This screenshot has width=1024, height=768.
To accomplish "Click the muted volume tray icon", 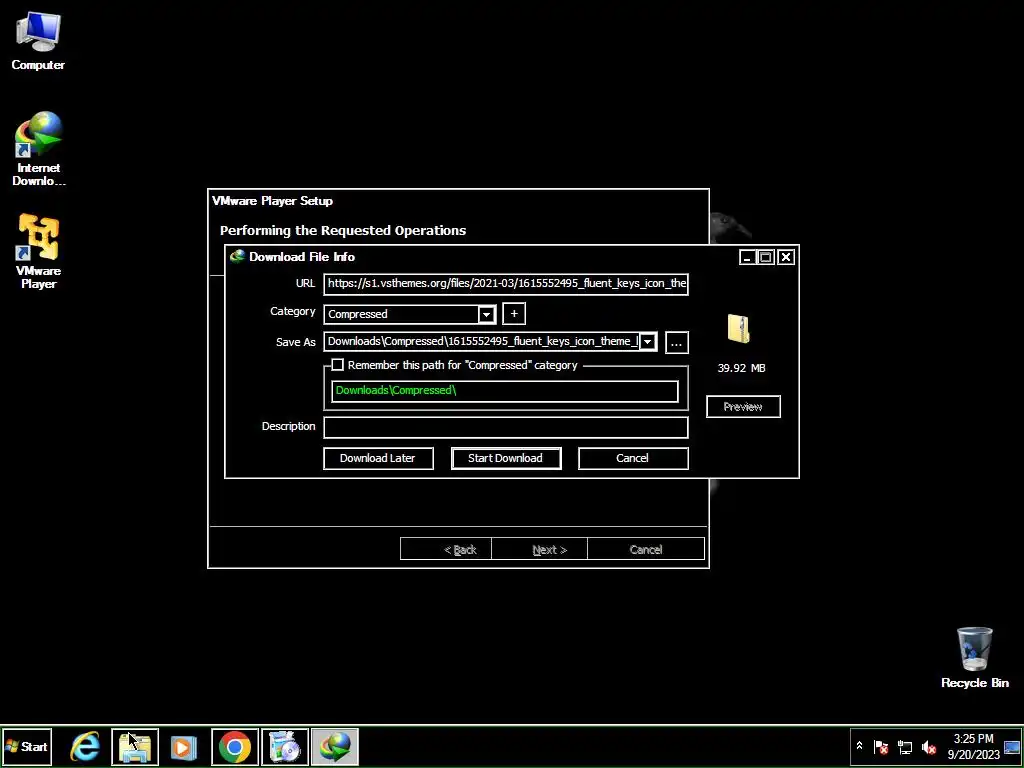I will coord(929,746).
